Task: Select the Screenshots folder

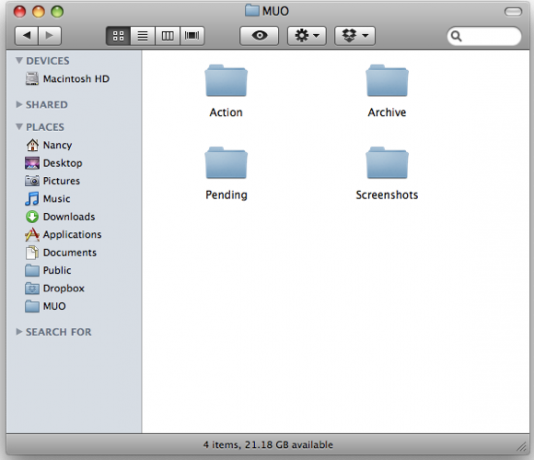Action: (x=387, y=173)
